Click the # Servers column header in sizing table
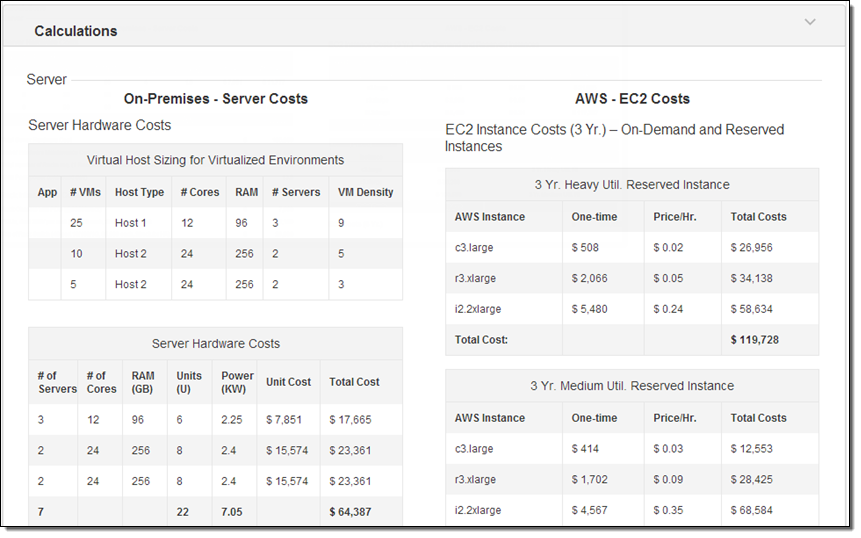This screenshot has width=861, height=538. click(296, 192)
